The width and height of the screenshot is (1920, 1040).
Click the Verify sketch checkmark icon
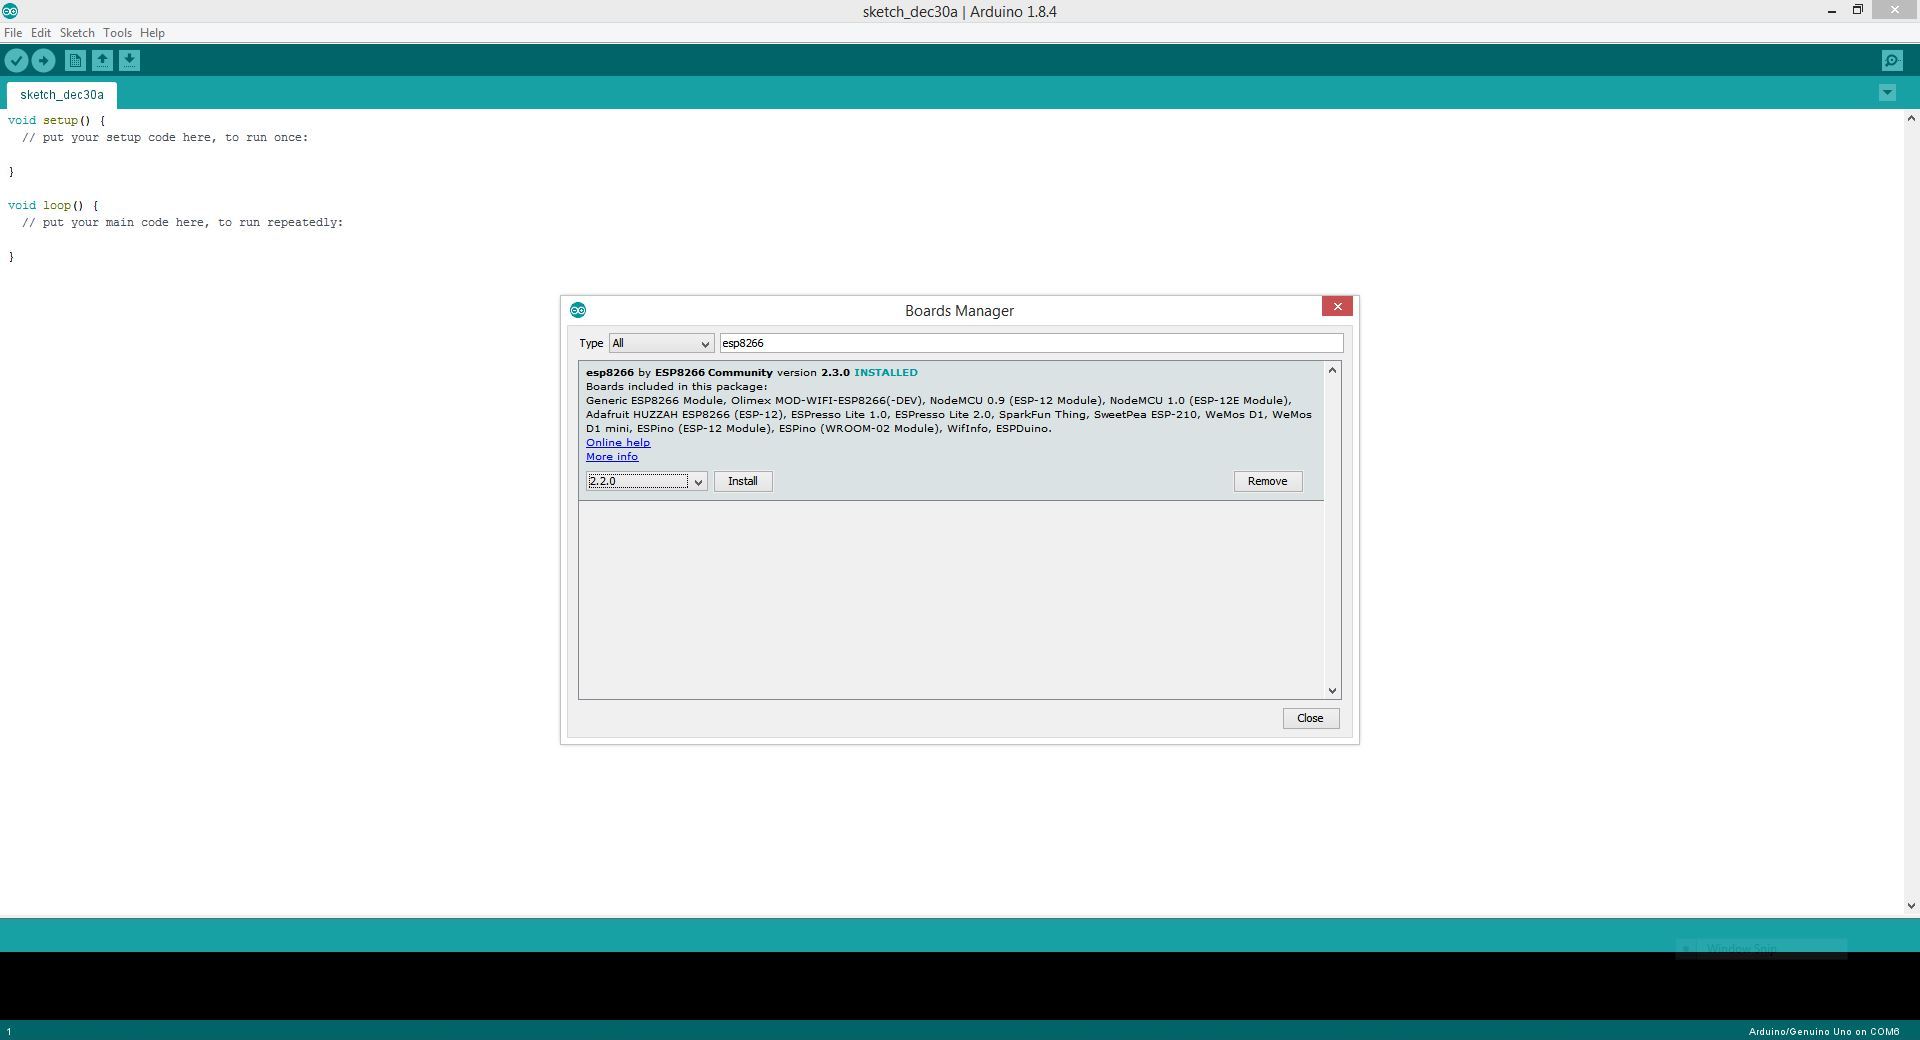click(16, 61)
